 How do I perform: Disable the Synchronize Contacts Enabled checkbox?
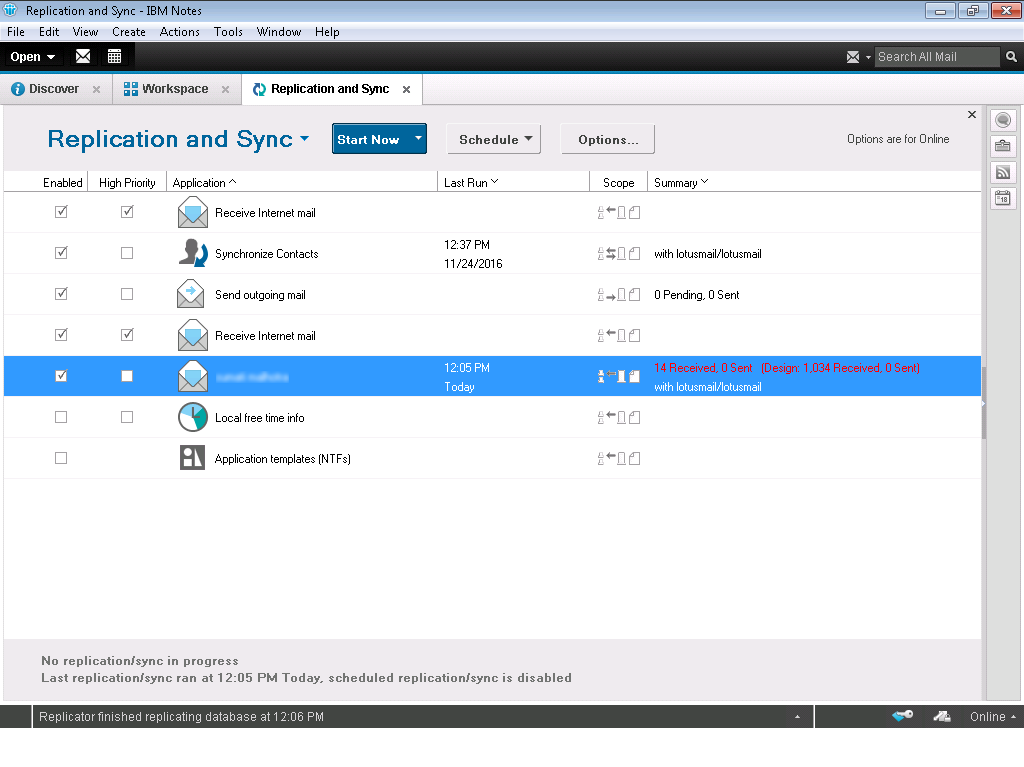click(x=61, y=254)
